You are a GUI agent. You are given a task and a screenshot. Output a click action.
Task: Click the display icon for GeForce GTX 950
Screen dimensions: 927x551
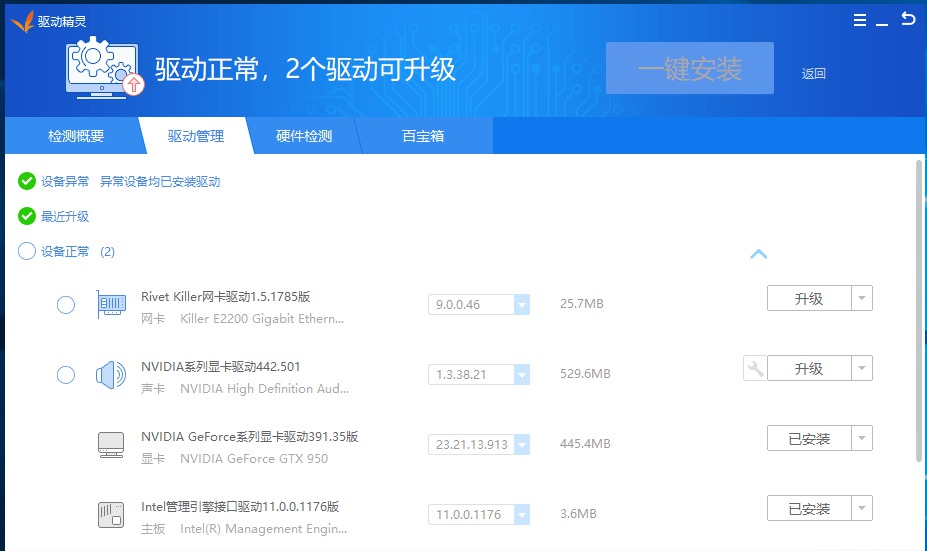(x=111, y=445)
